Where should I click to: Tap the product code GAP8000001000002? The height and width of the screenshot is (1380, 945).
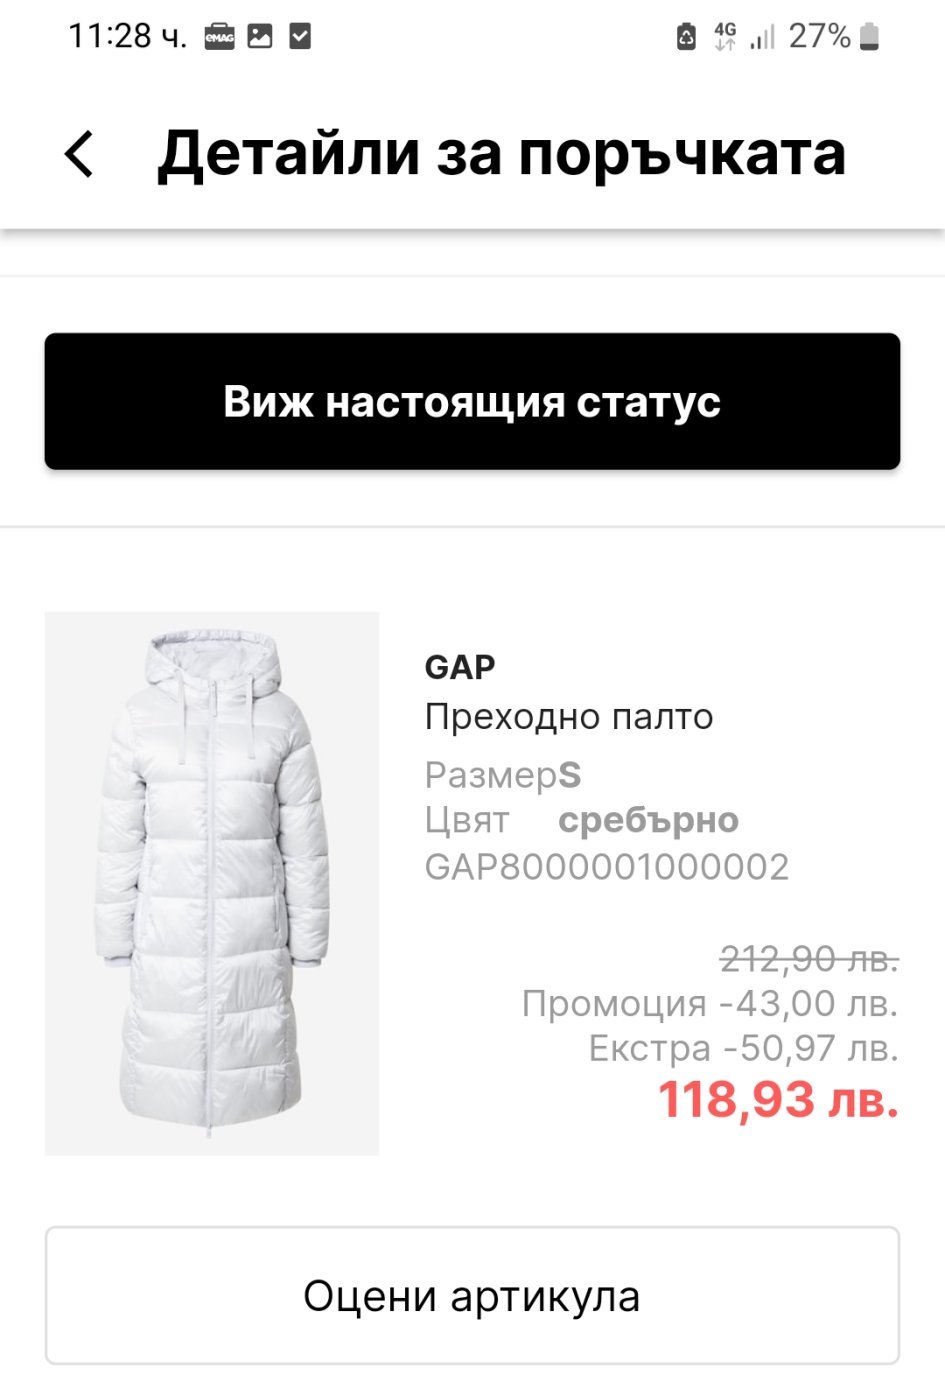pyautogui.click(x=607, y=867)
